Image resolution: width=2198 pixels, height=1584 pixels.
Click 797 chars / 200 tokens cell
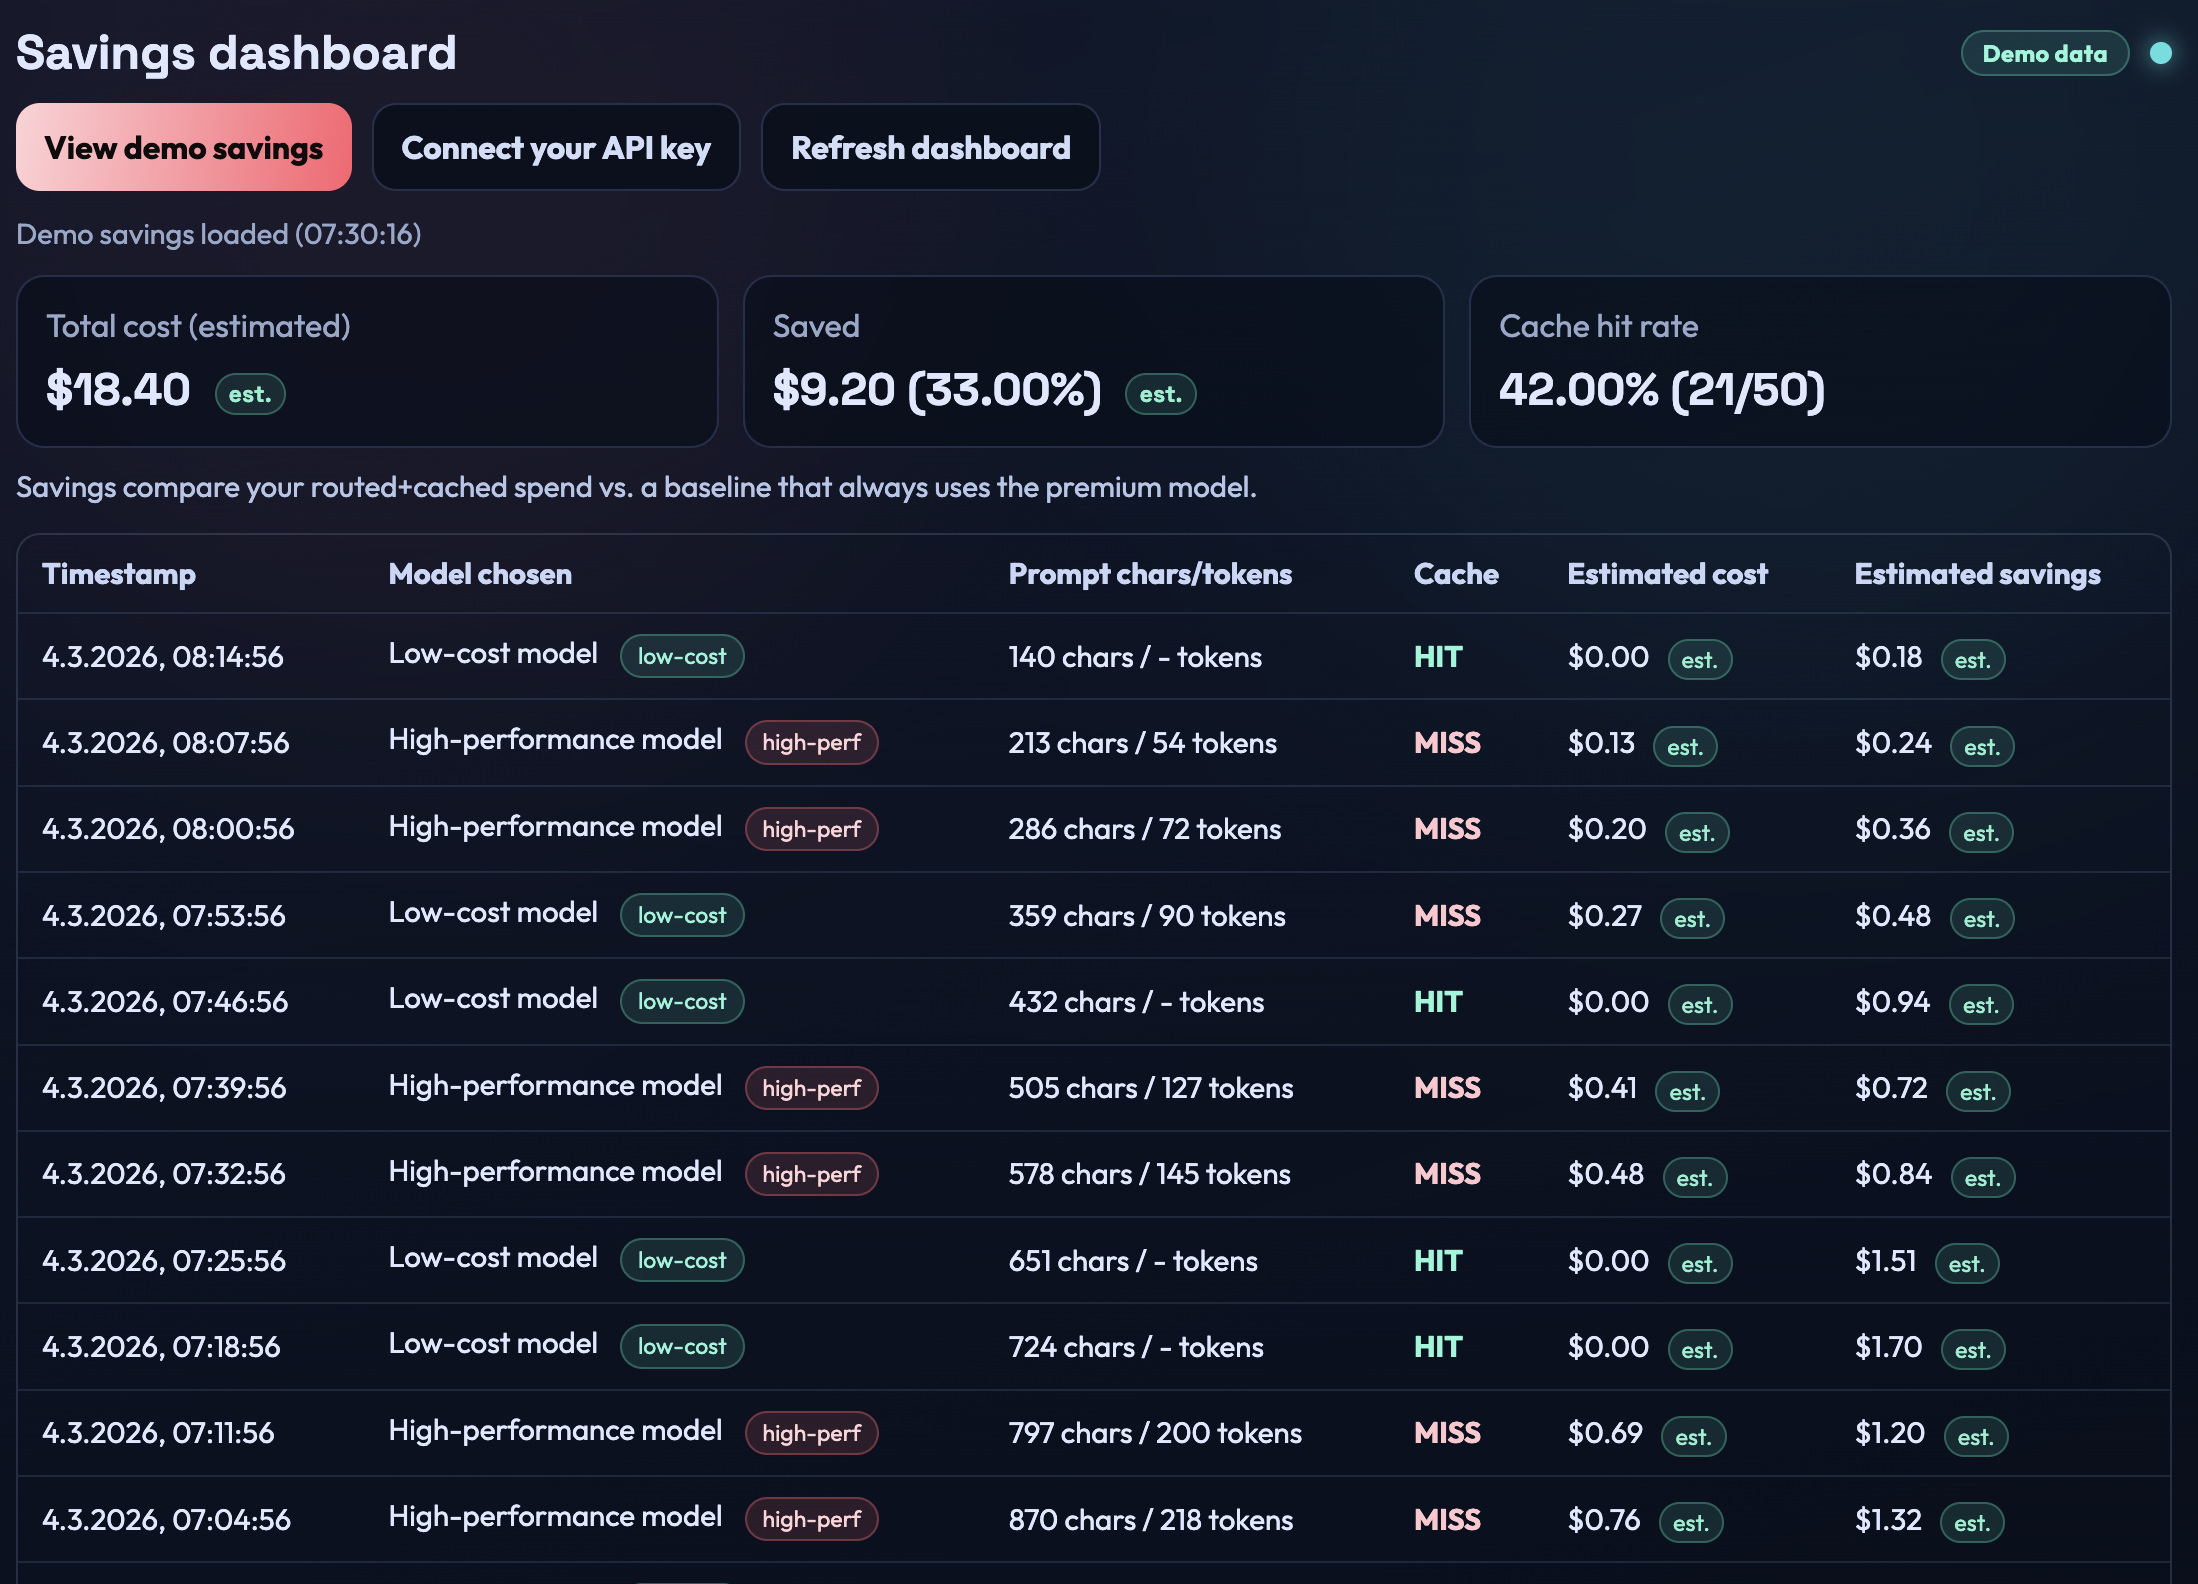[x=1154, y=1433]
